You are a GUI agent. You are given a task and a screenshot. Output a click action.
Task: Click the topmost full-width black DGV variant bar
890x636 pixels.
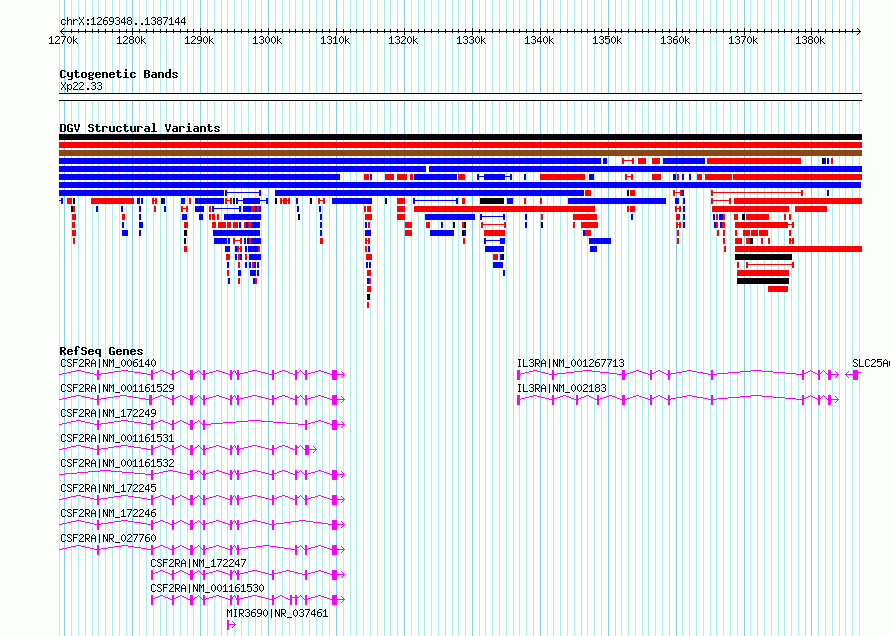click(x=460, y=137)
